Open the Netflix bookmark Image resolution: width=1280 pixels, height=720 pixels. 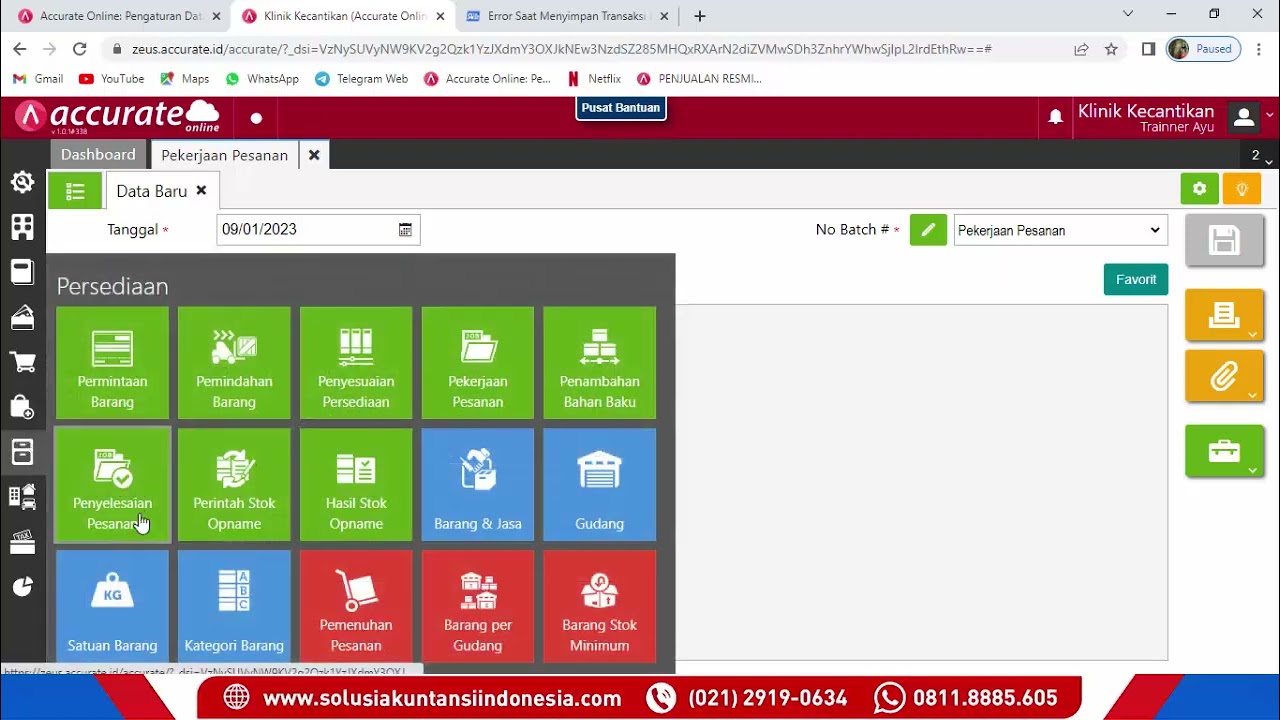tap(594, 79)
